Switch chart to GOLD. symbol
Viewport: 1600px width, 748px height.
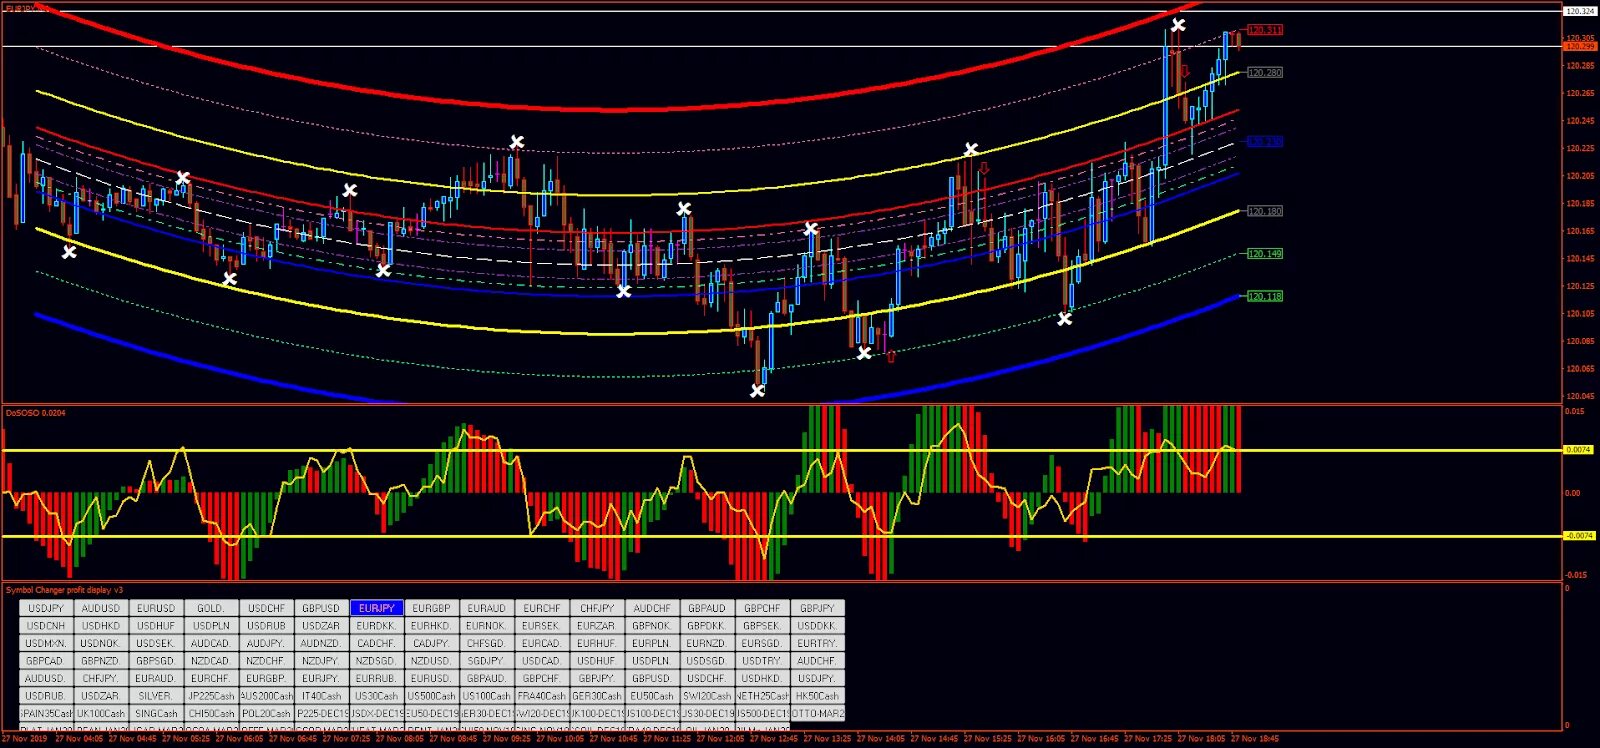(x=211, y=608)
